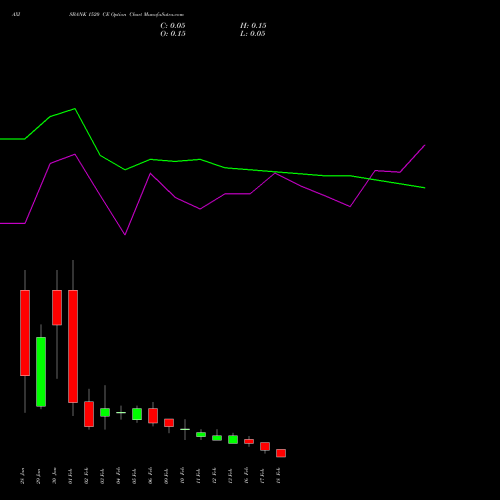Screen dimensions: 500x500
Task: Select the last red candle for 18 Feb
Action: (x=281, y=453)
